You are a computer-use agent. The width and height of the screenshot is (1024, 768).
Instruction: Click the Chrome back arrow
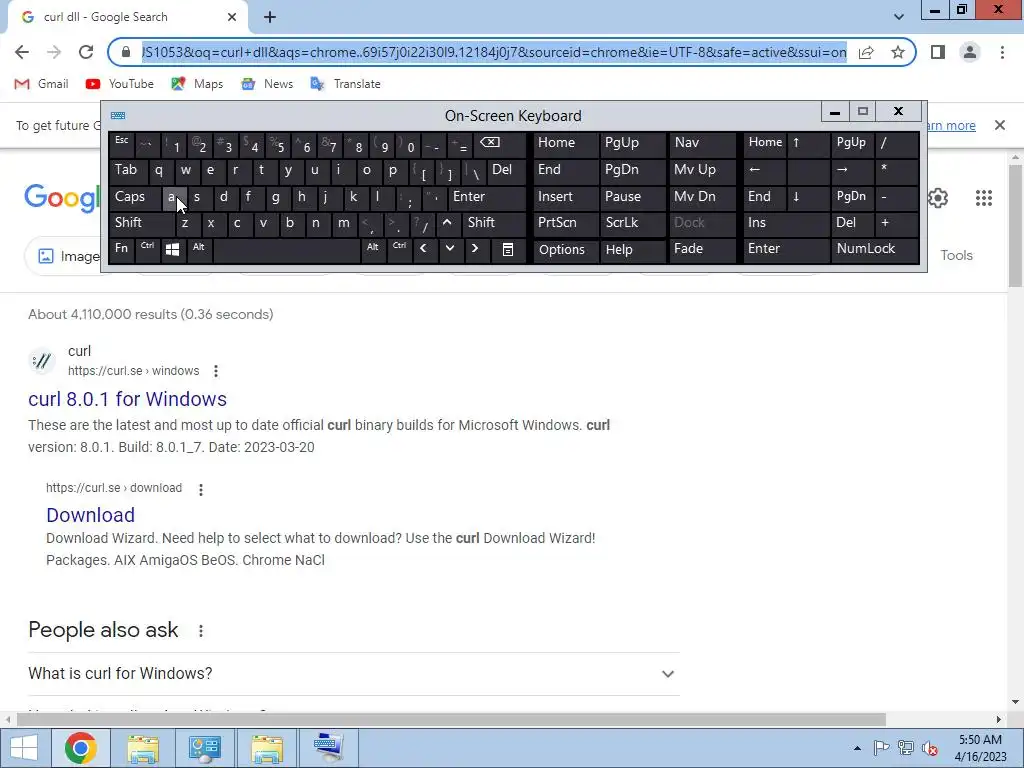[x=22, y=52]
